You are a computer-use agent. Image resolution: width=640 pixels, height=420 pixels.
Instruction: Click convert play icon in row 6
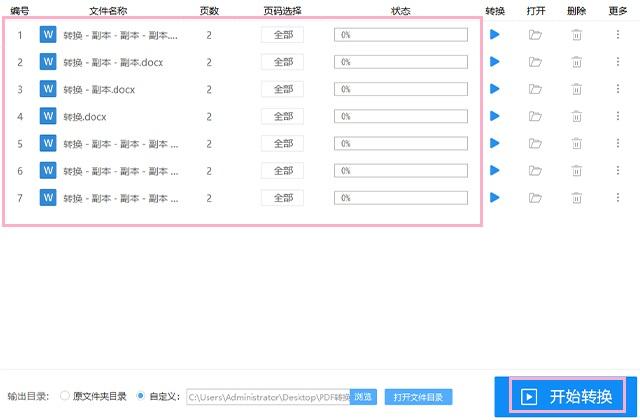[x=494, y=171]
